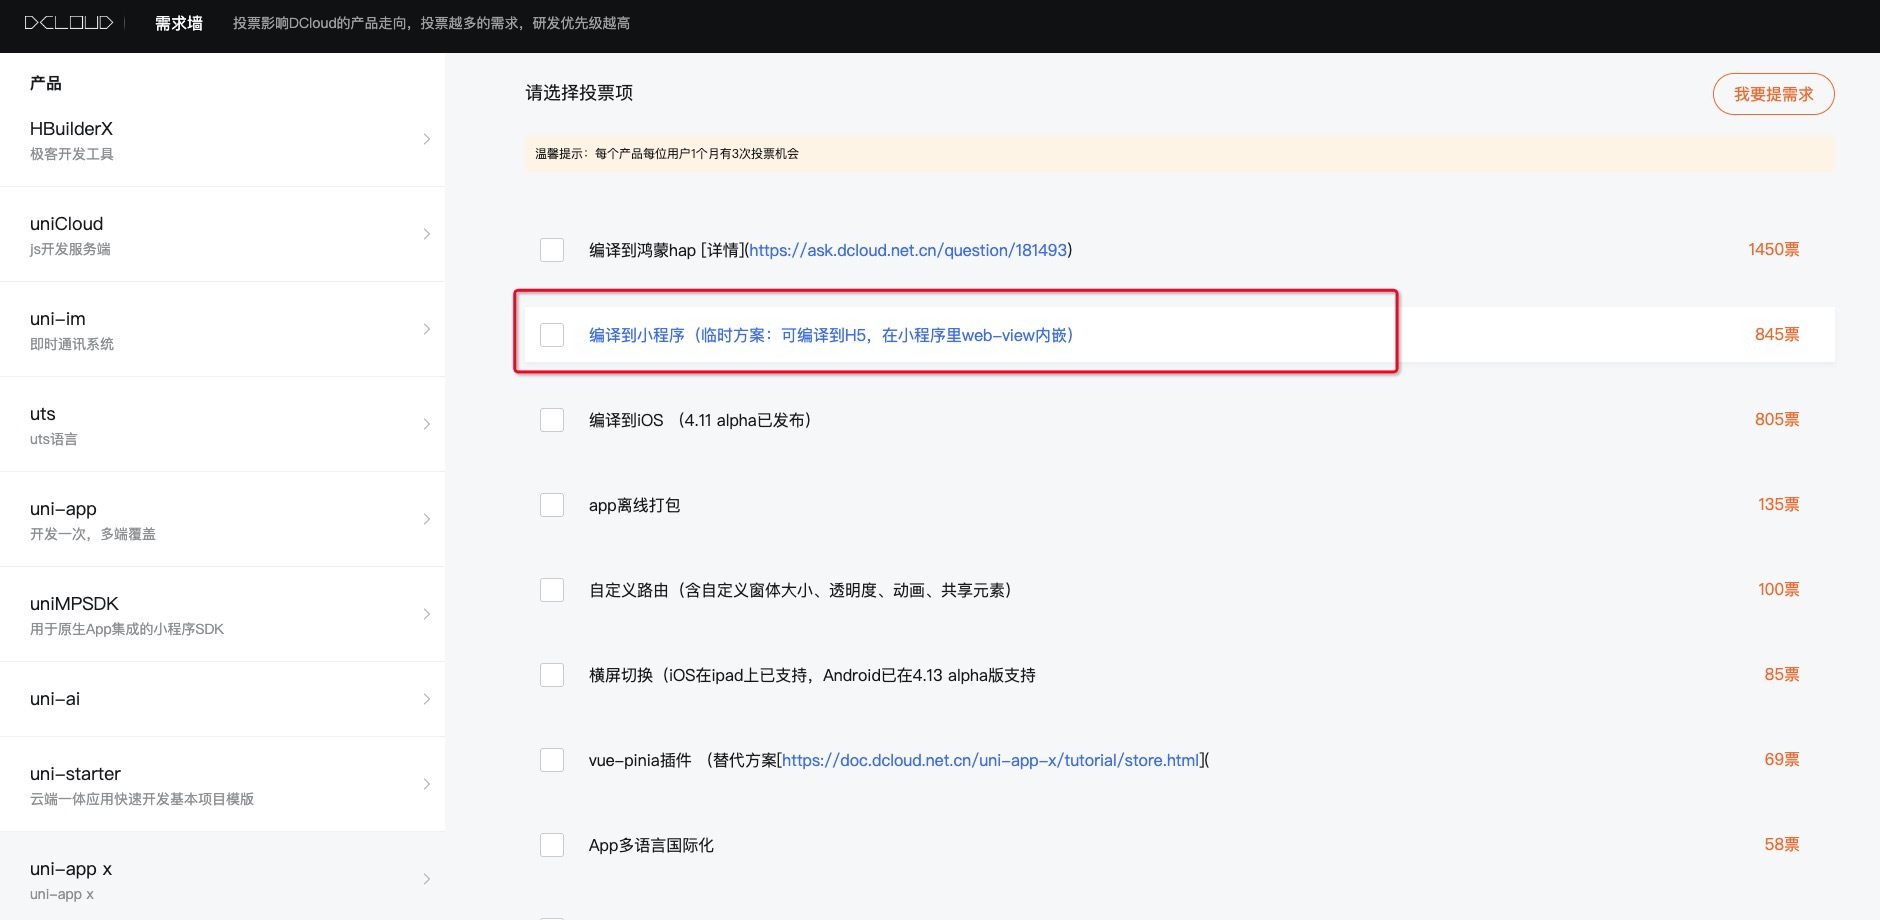Click the 85票 vote count
This screenshot has width=1880, height=920.
click(x=1782, y=675)
